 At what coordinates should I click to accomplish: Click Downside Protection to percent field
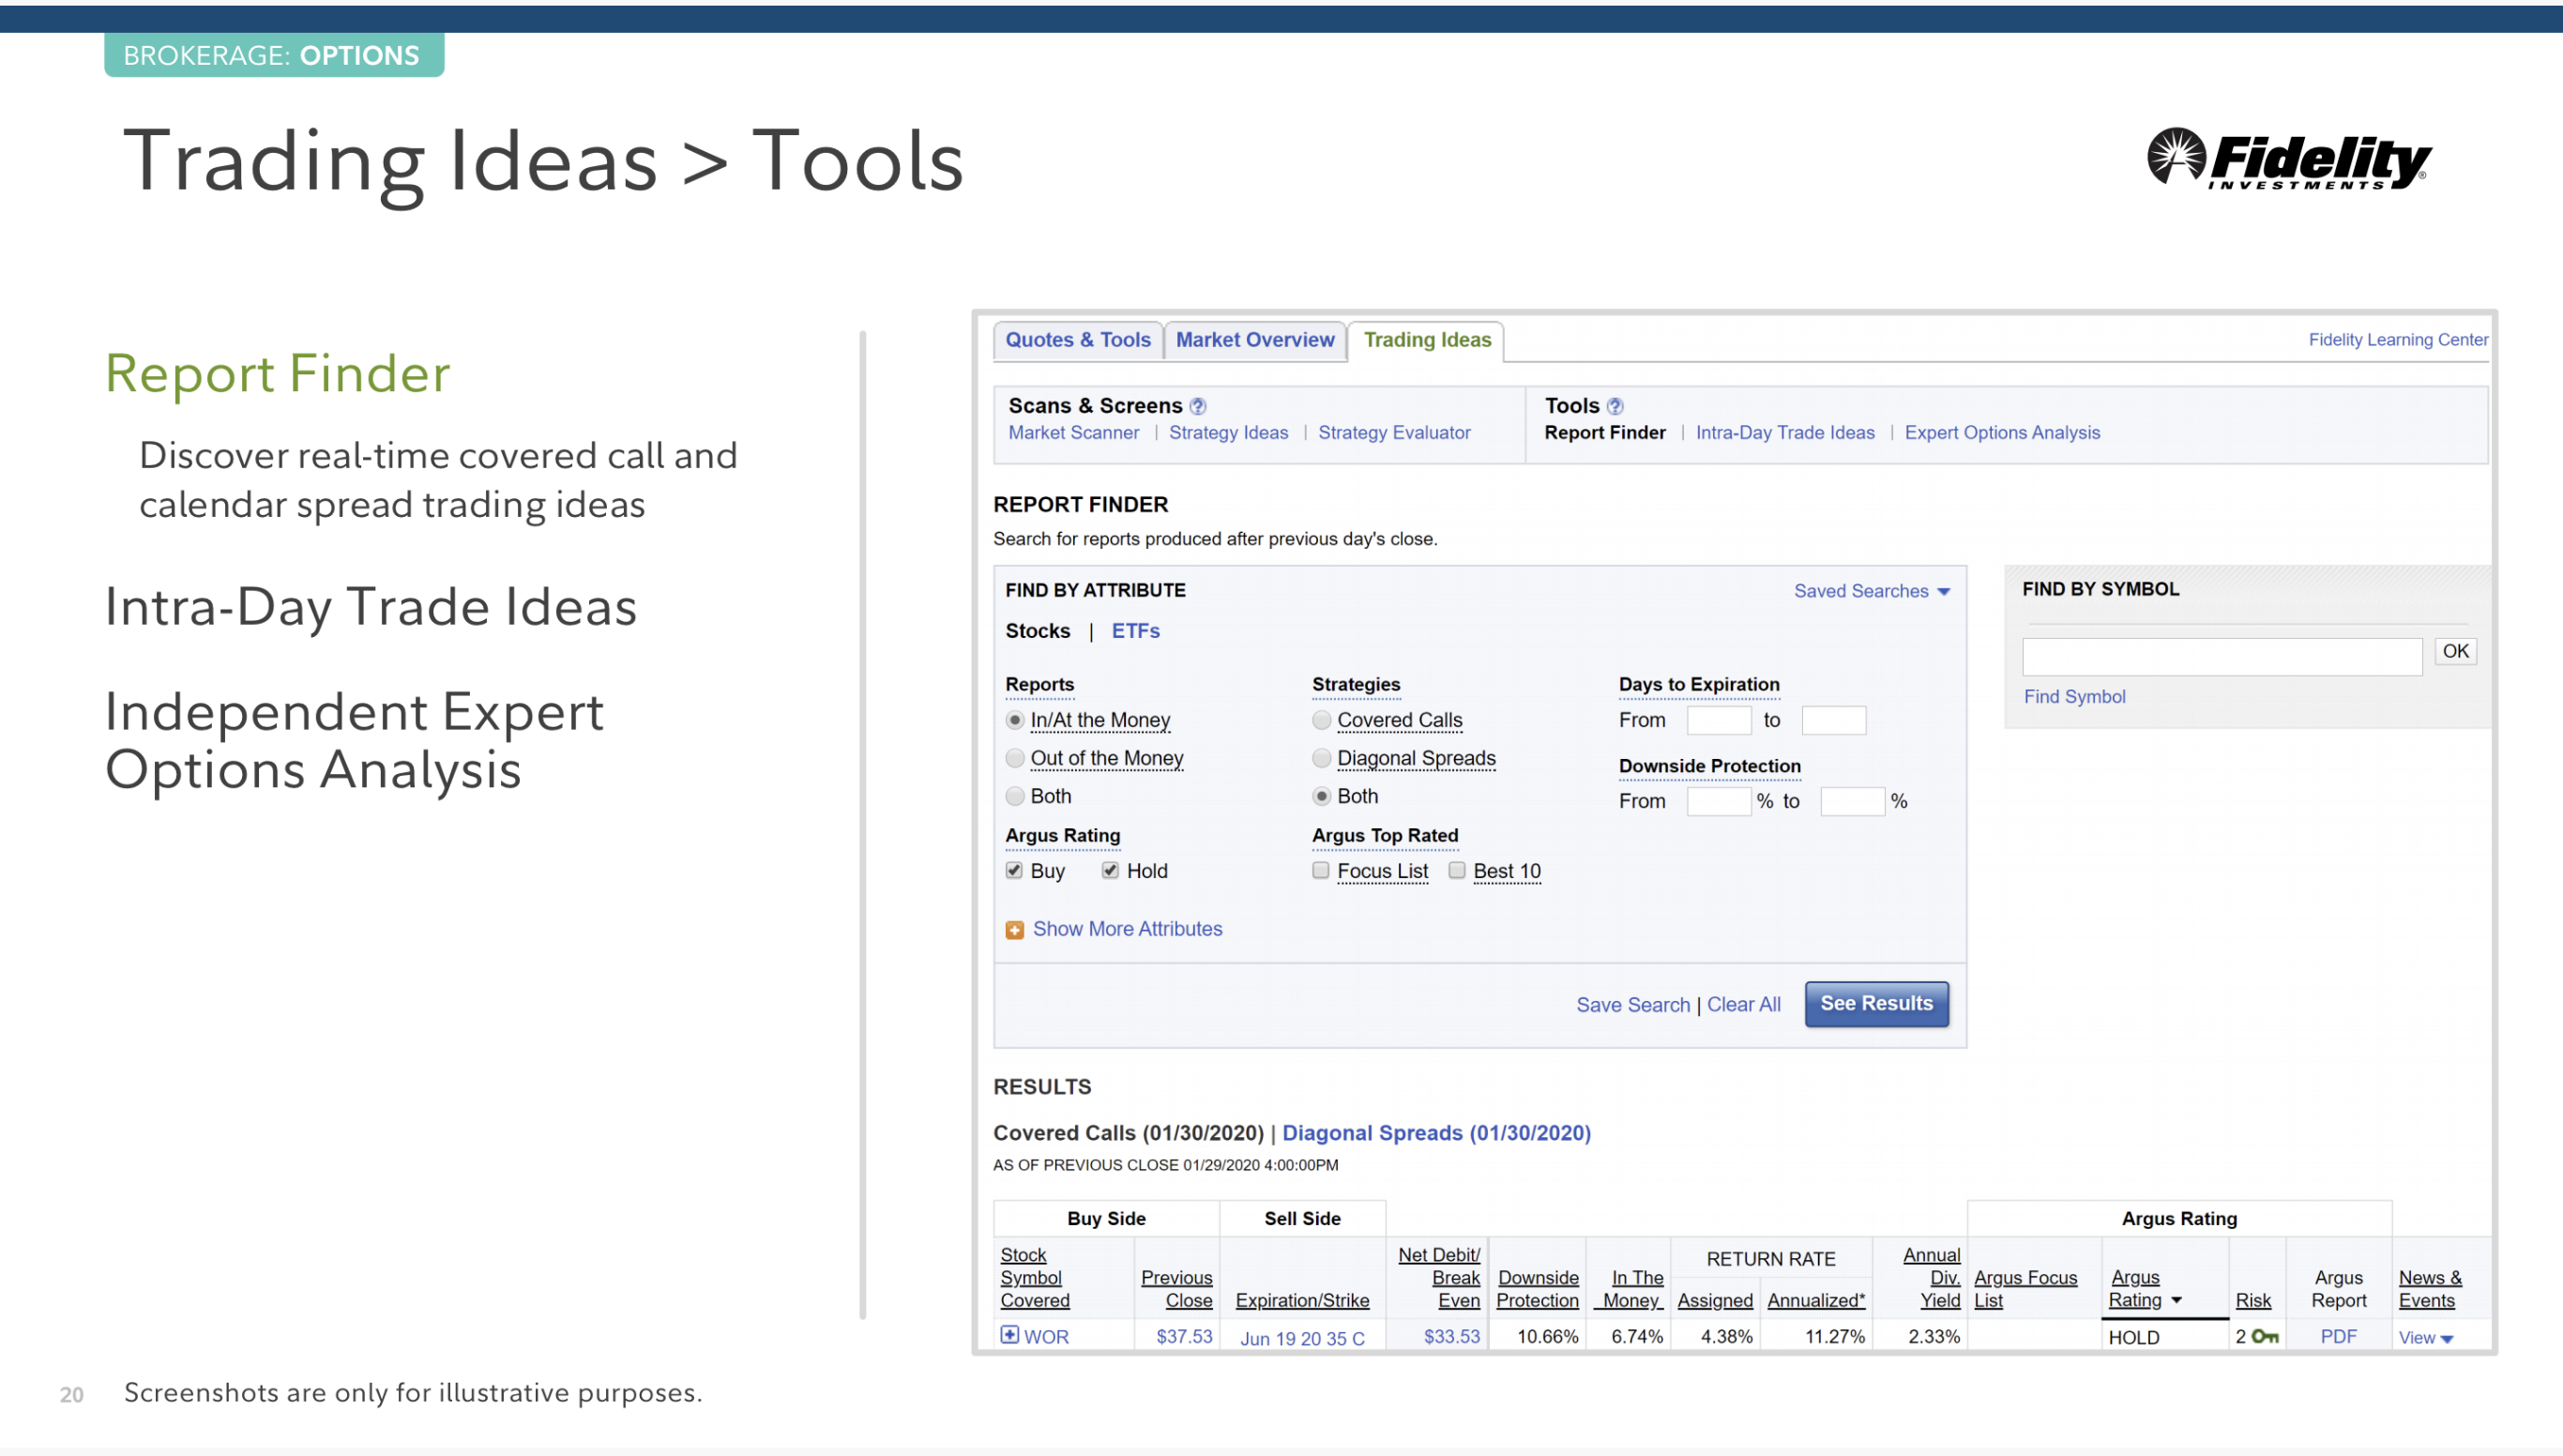pyautogui.click(x=1853, y=801)
